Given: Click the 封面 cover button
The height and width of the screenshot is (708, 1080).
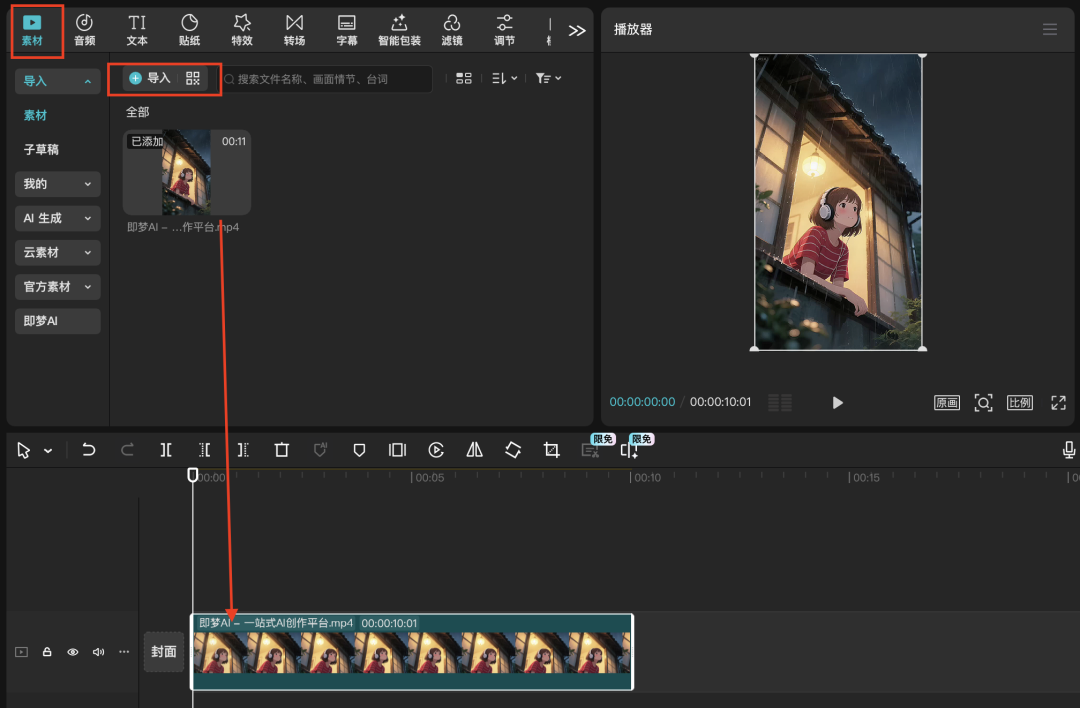Looking at the screenshot, I should (x=164, y=652).
